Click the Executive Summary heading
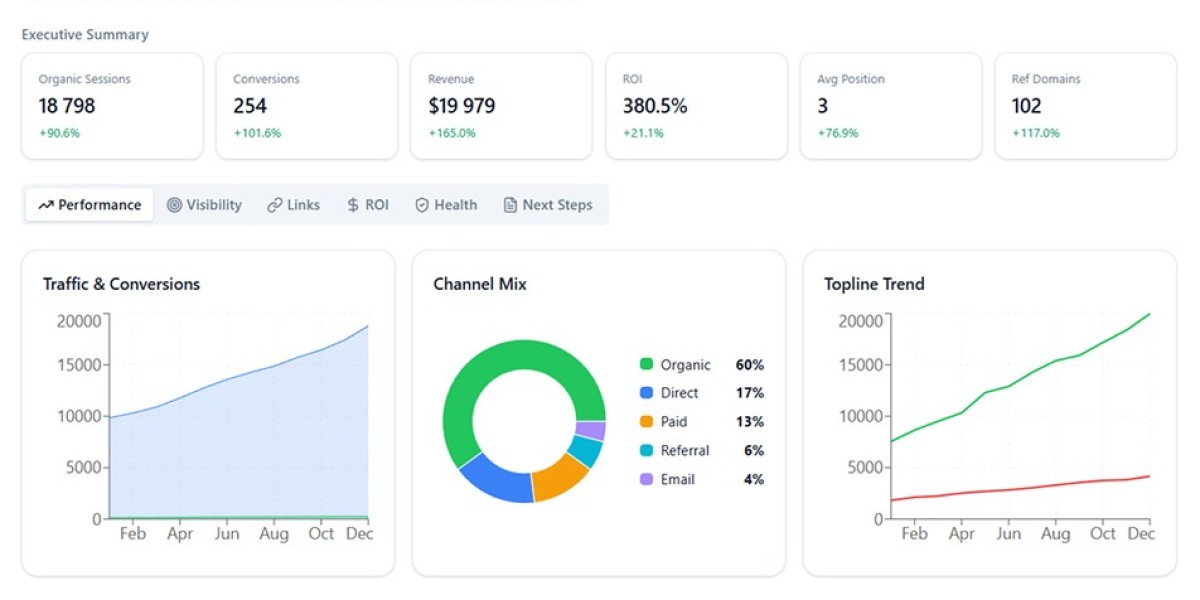Viewport: 1200px width, 600px height. (x=85, y=34)
